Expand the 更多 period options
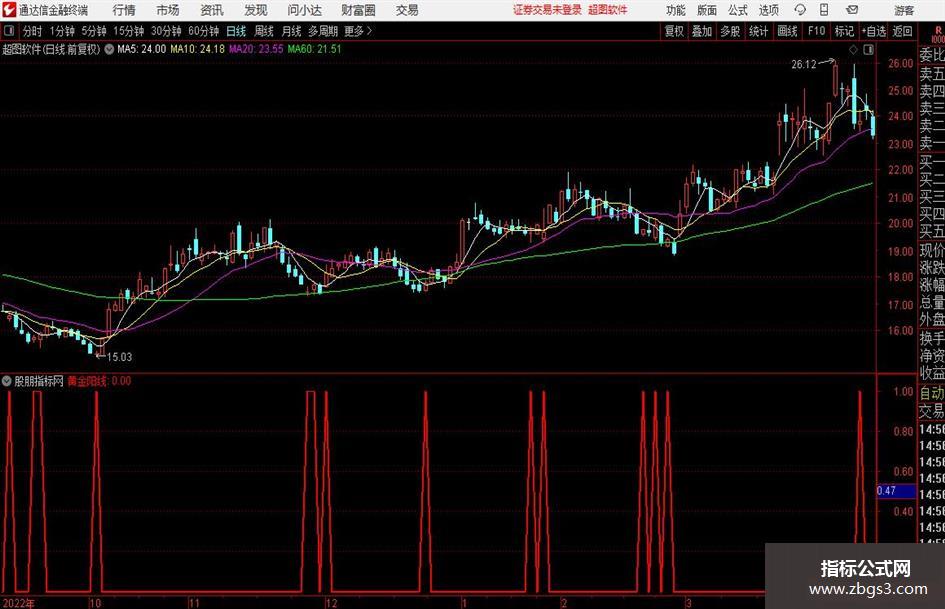 (x=358, y=31)
